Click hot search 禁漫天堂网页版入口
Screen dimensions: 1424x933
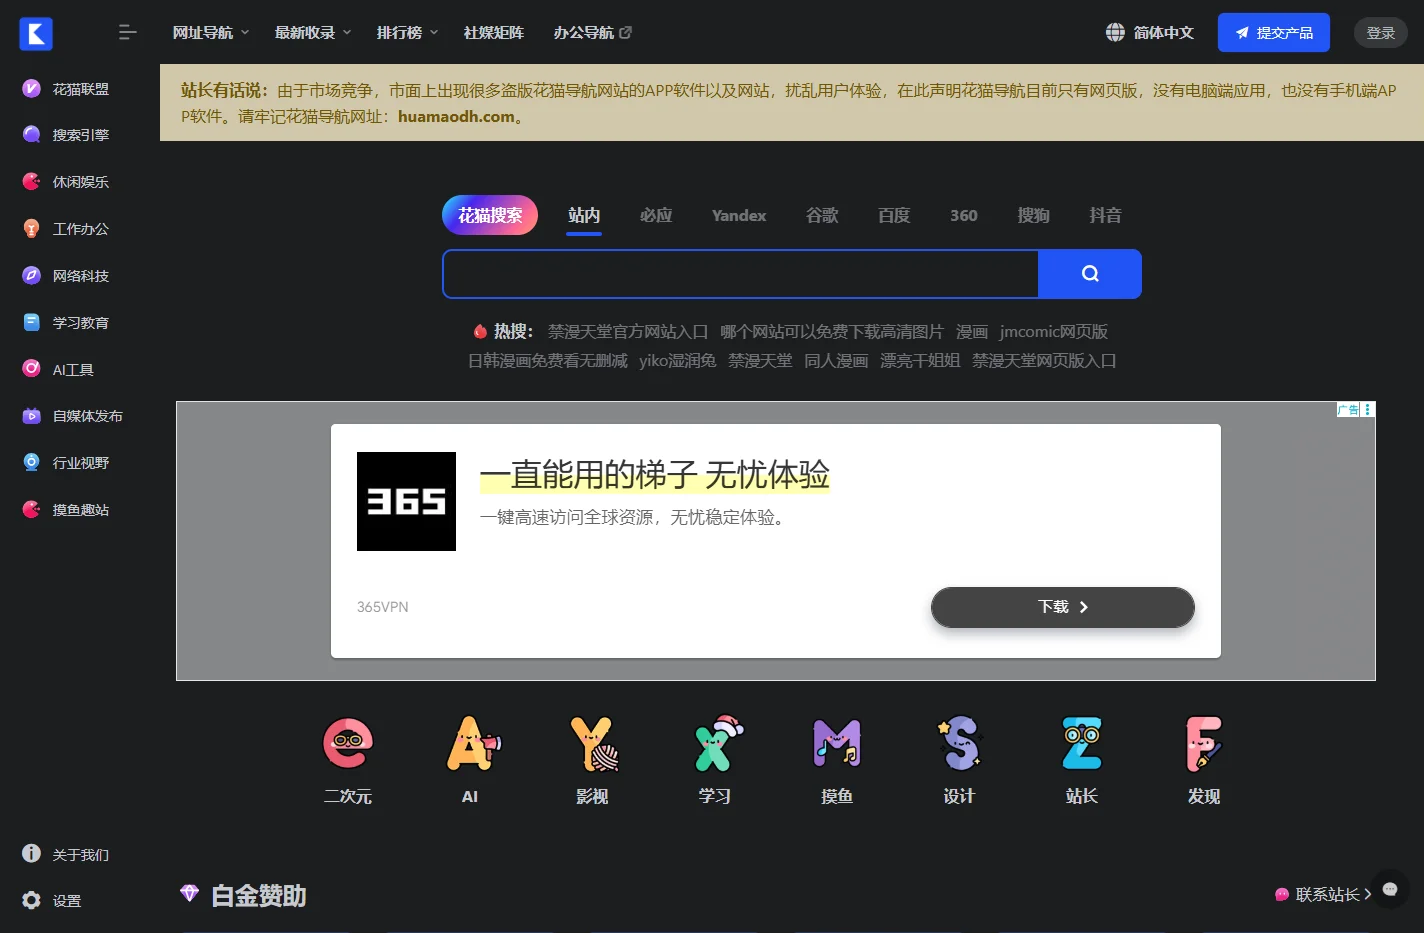pos(1044,360)
